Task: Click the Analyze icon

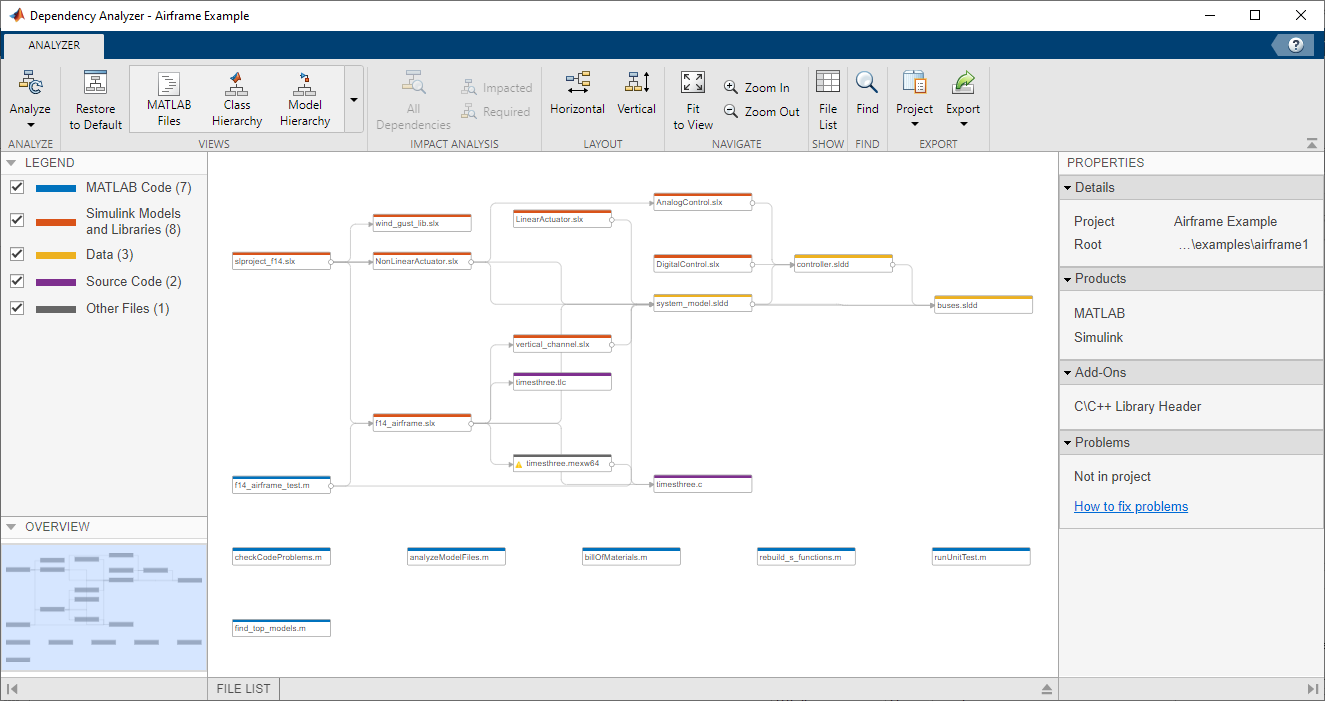Action: [x=30, y=84]
